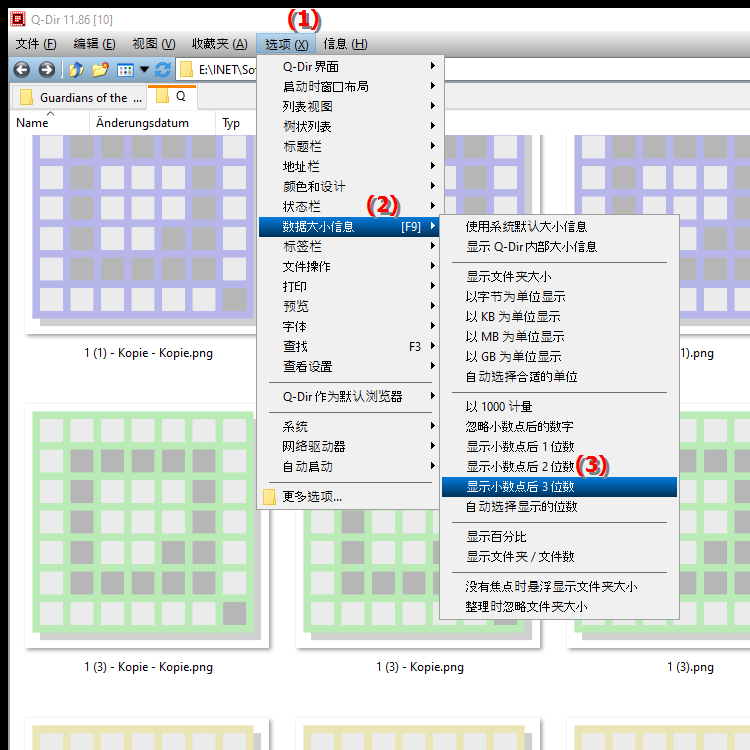750x750 pixels.
Task: Click the Q-Dir app icon in title bar
Action: [18, 20]
